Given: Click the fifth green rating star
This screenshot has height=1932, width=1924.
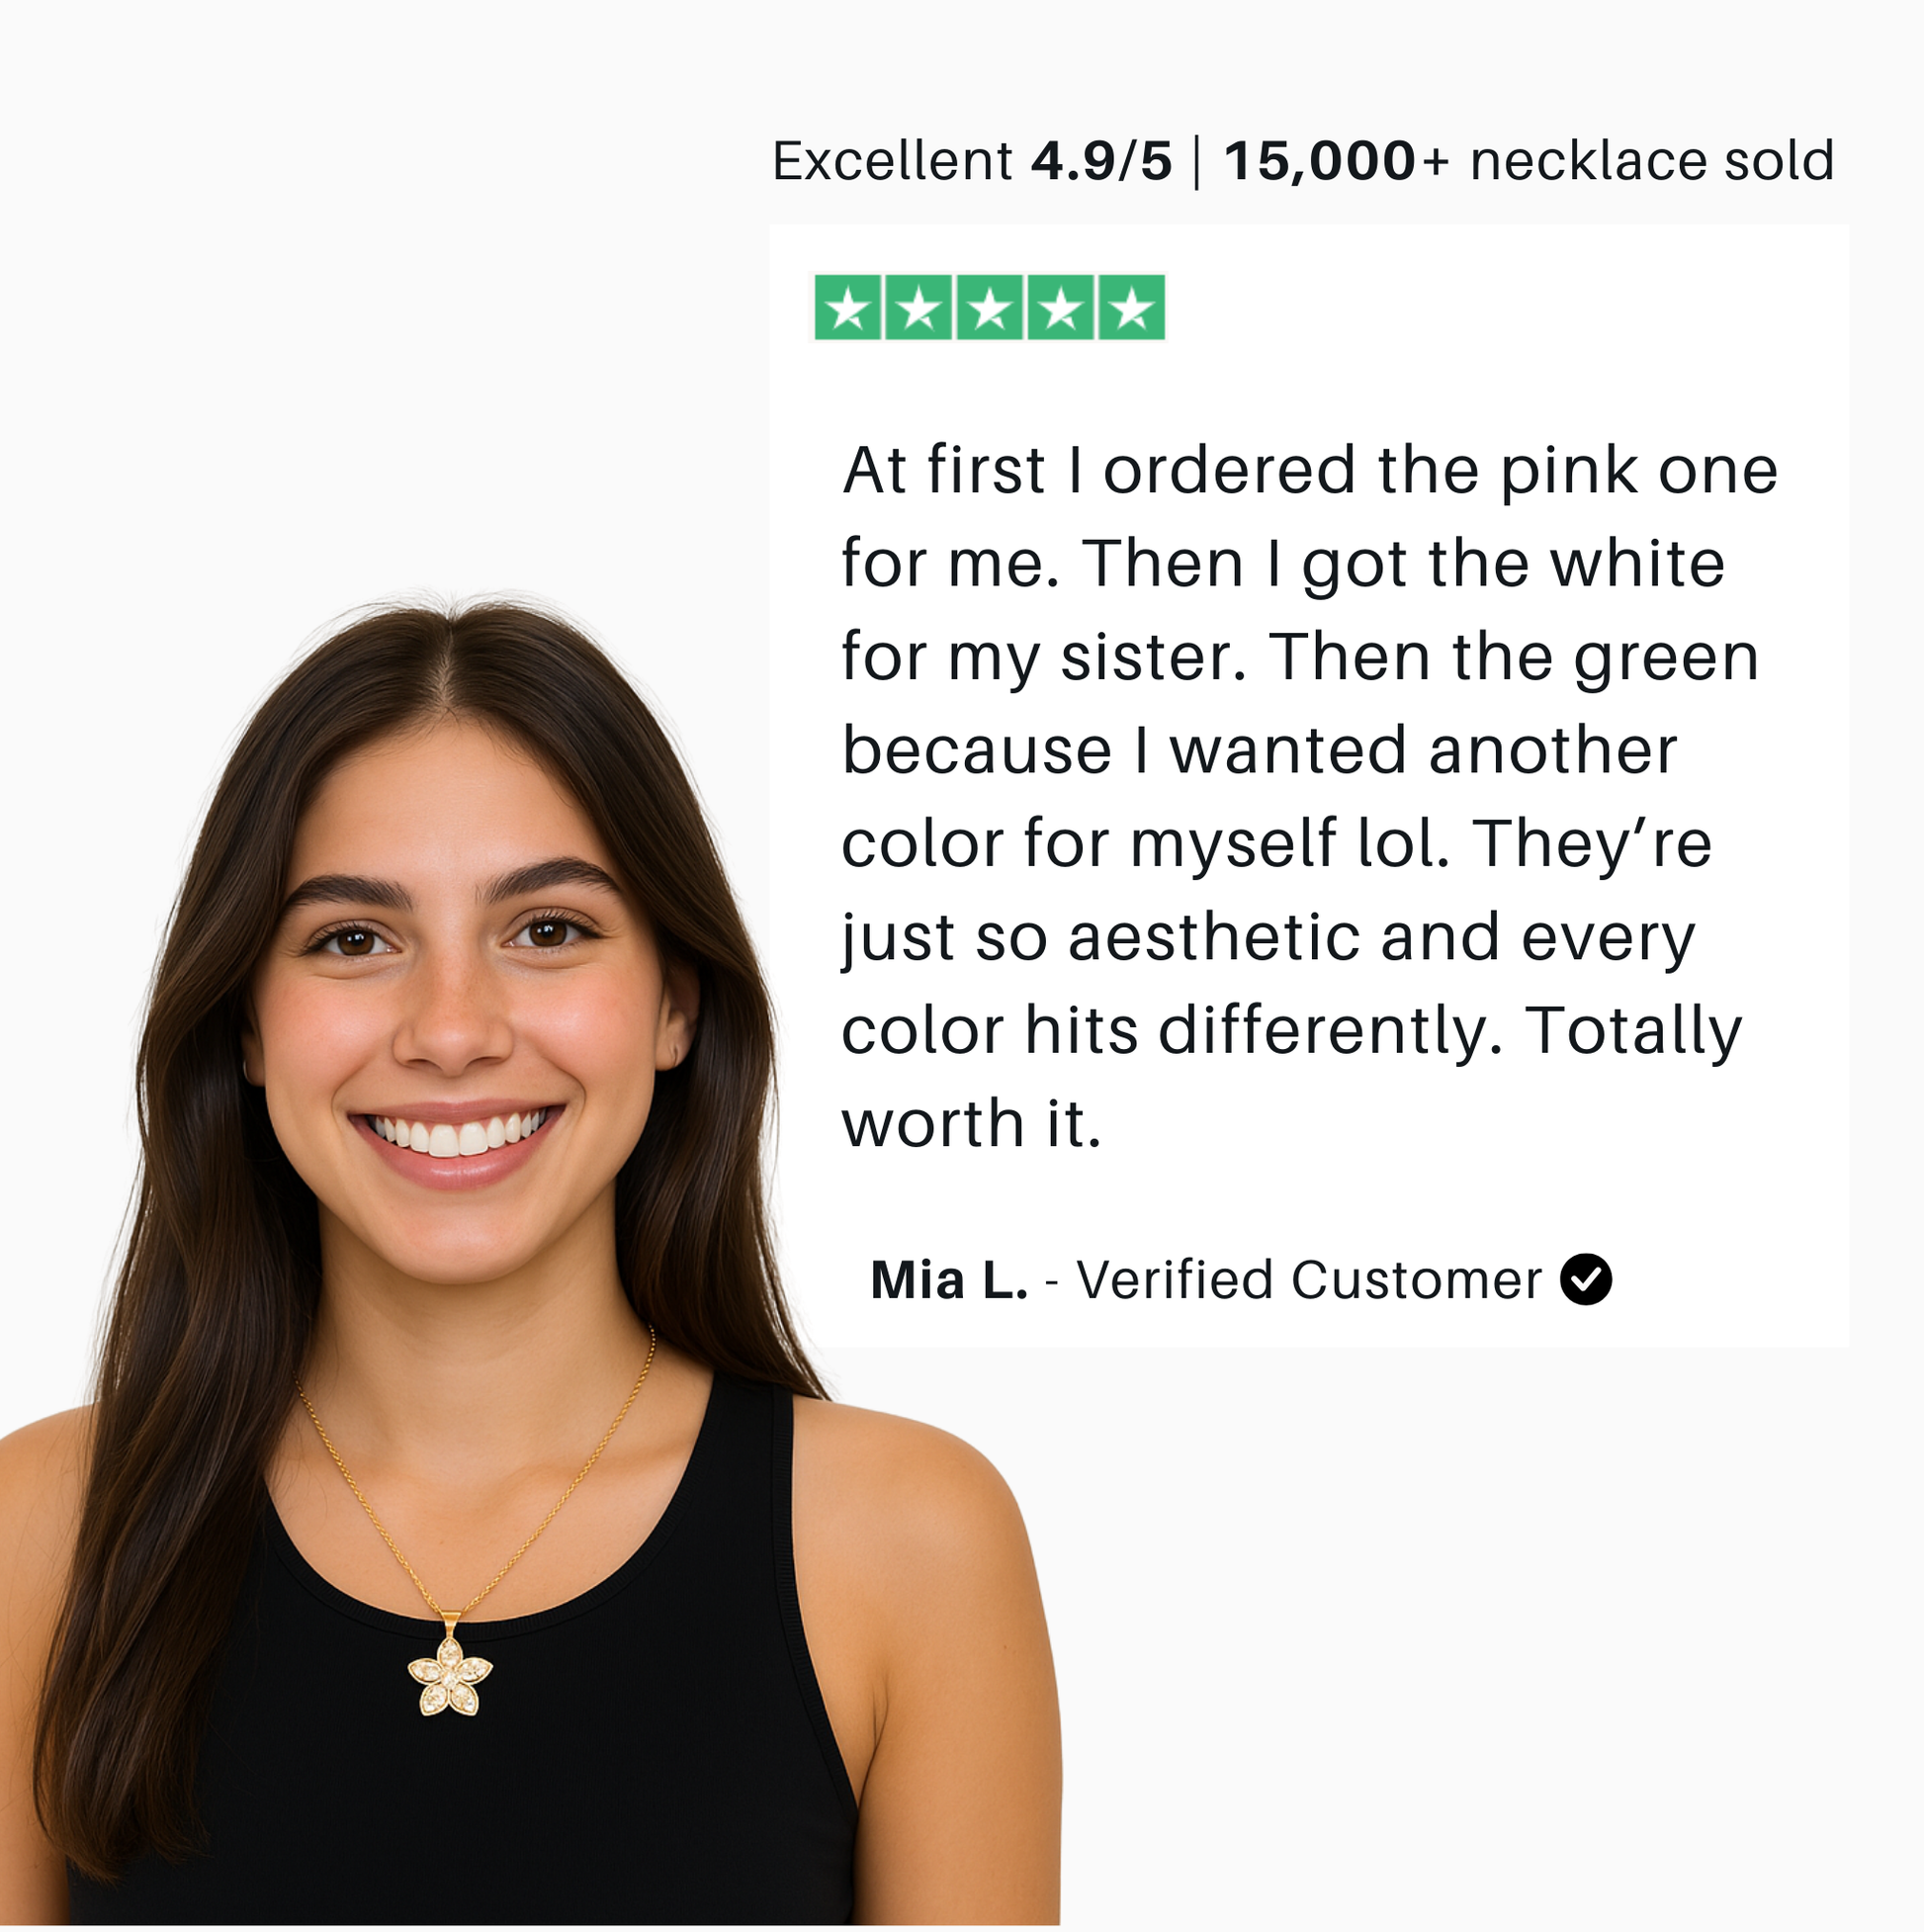Looking at the screenshot, I should coord(1132,308).
